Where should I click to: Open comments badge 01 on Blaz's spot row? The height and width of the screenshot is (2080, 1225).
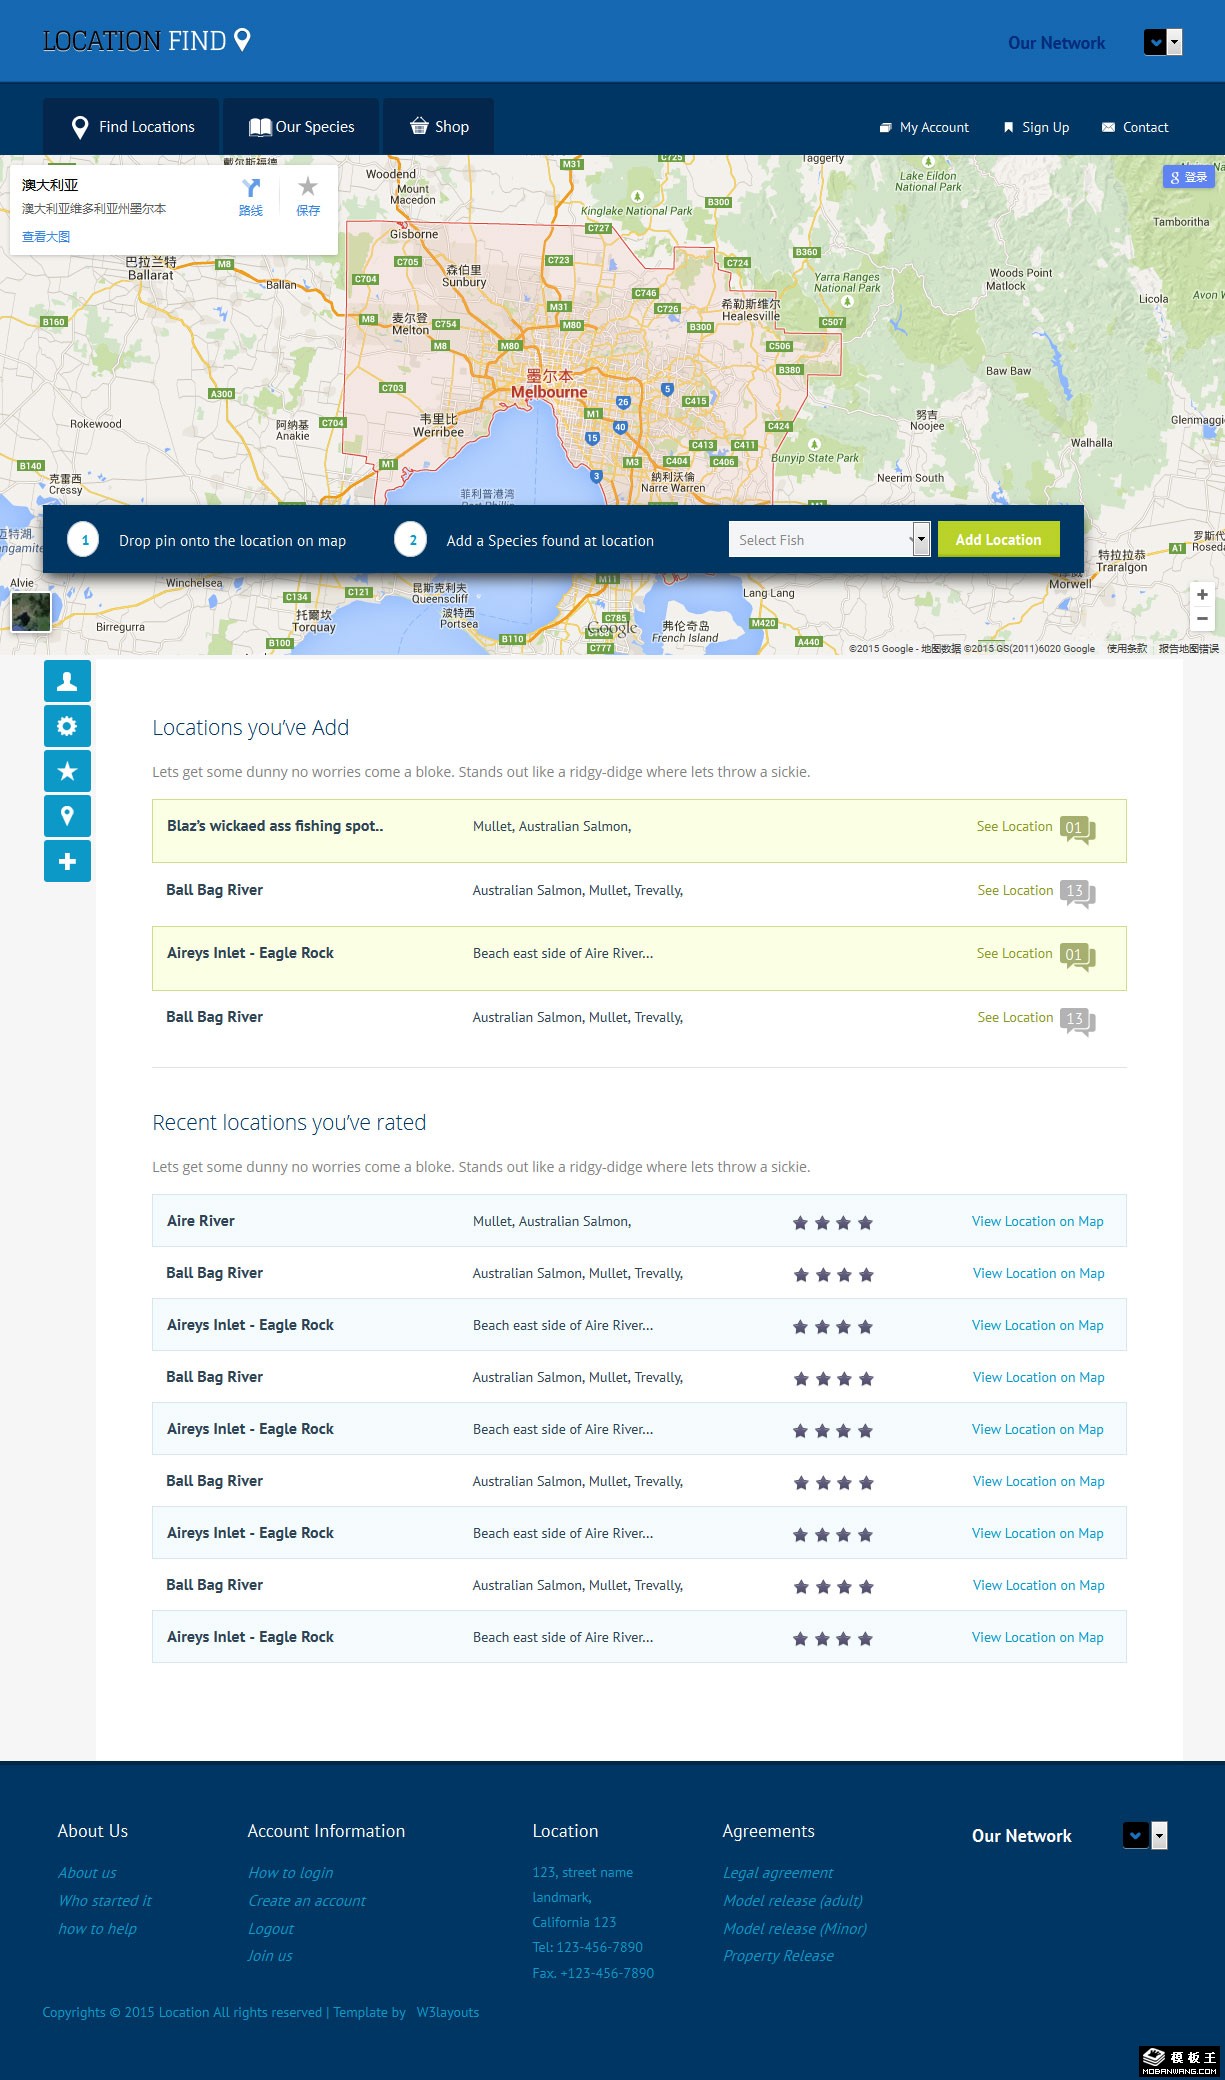pyautogui.click(x=1077, y=830)
